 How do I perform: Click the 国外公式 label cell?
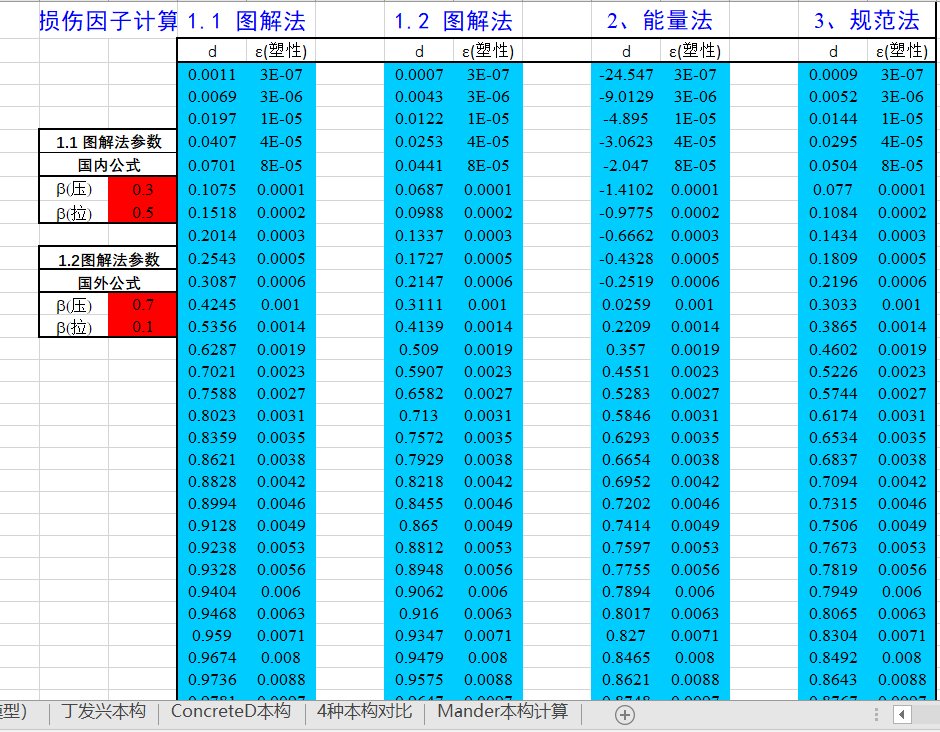[x=107, y=282]
